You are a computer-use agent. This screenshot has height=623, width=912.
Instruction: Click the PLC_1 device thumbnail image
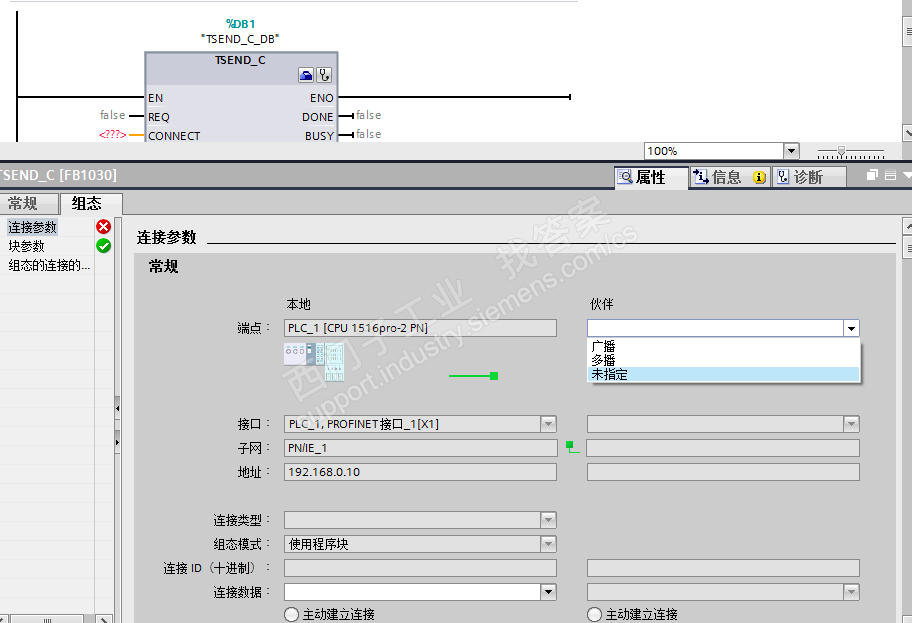(314, 361)
